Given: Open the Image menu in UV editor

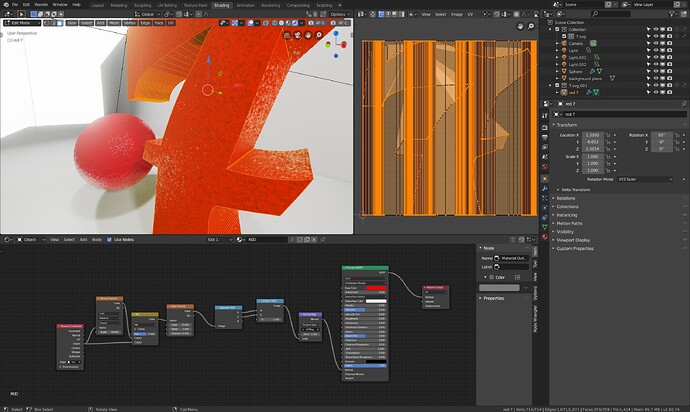Looking at the screenshot, I should (x=456, y=14).
